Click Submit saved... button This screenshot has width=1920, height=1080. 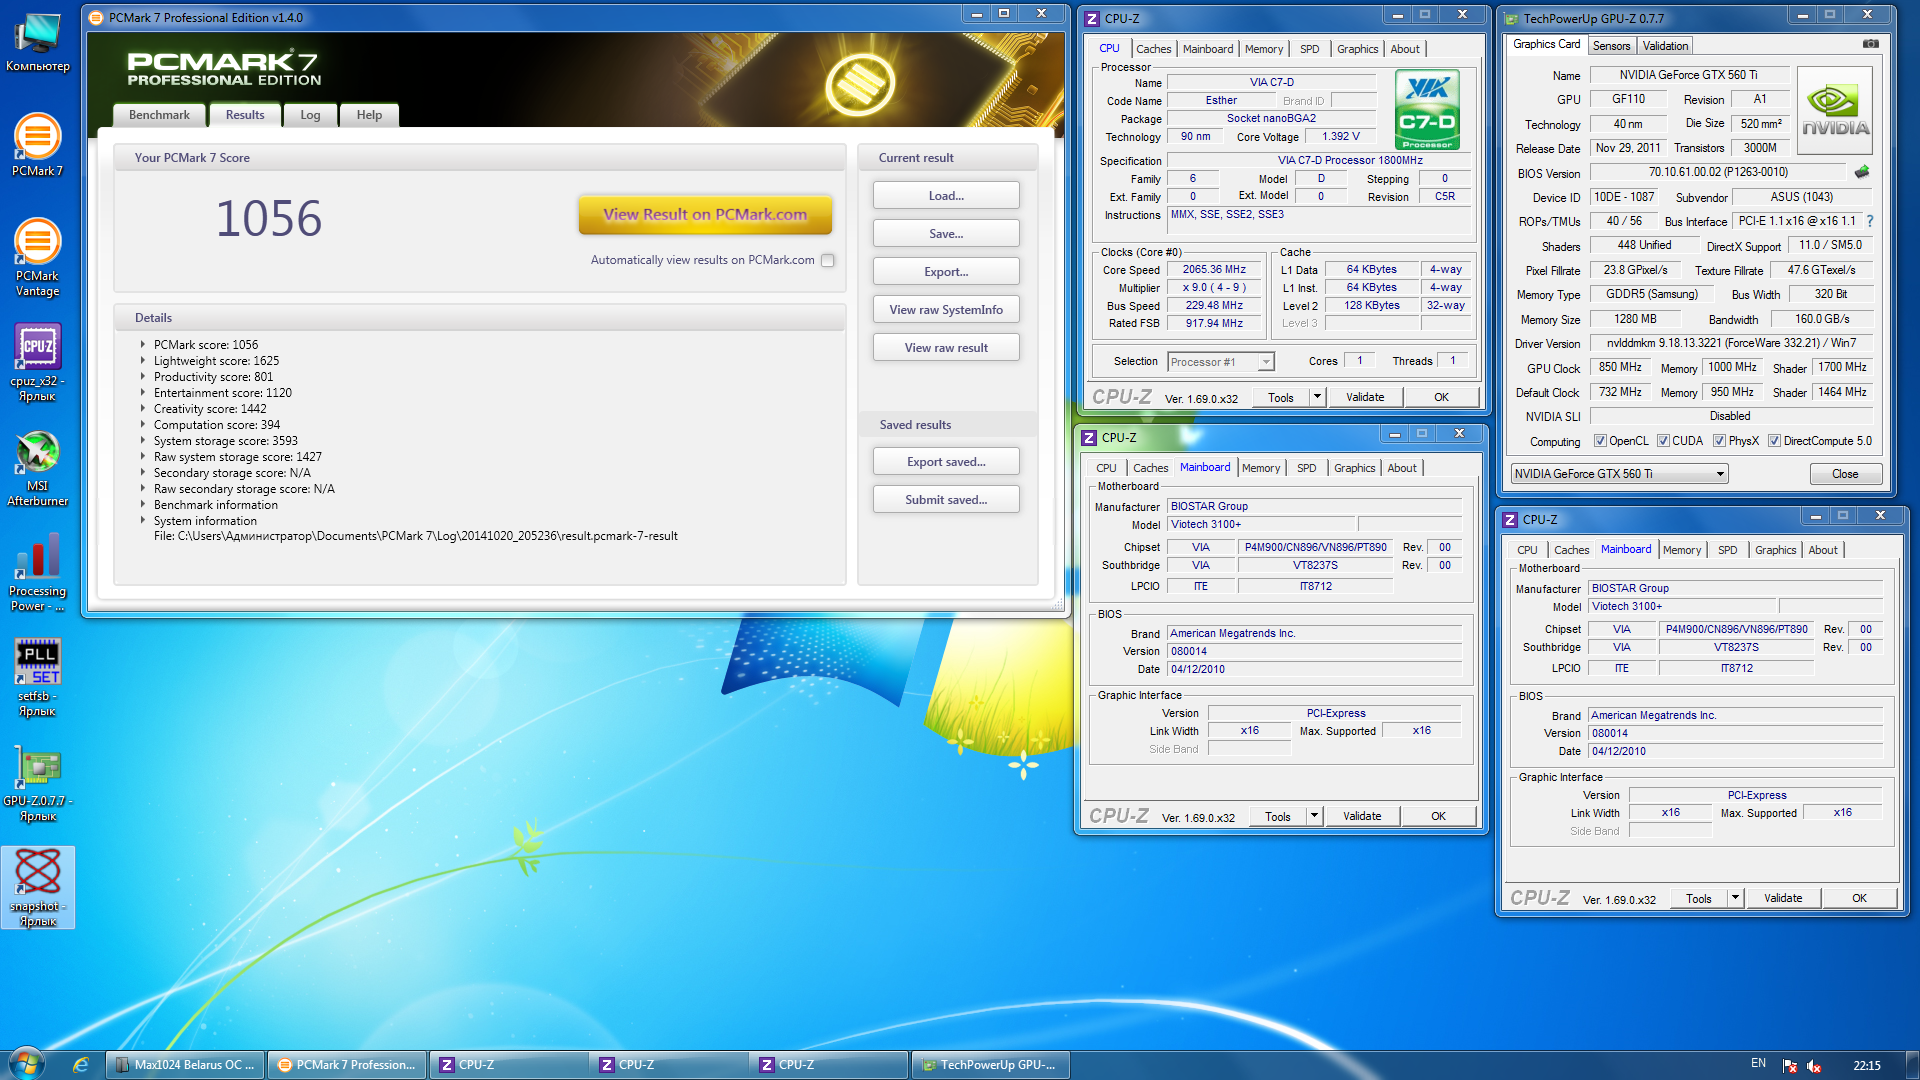[946, 500]
